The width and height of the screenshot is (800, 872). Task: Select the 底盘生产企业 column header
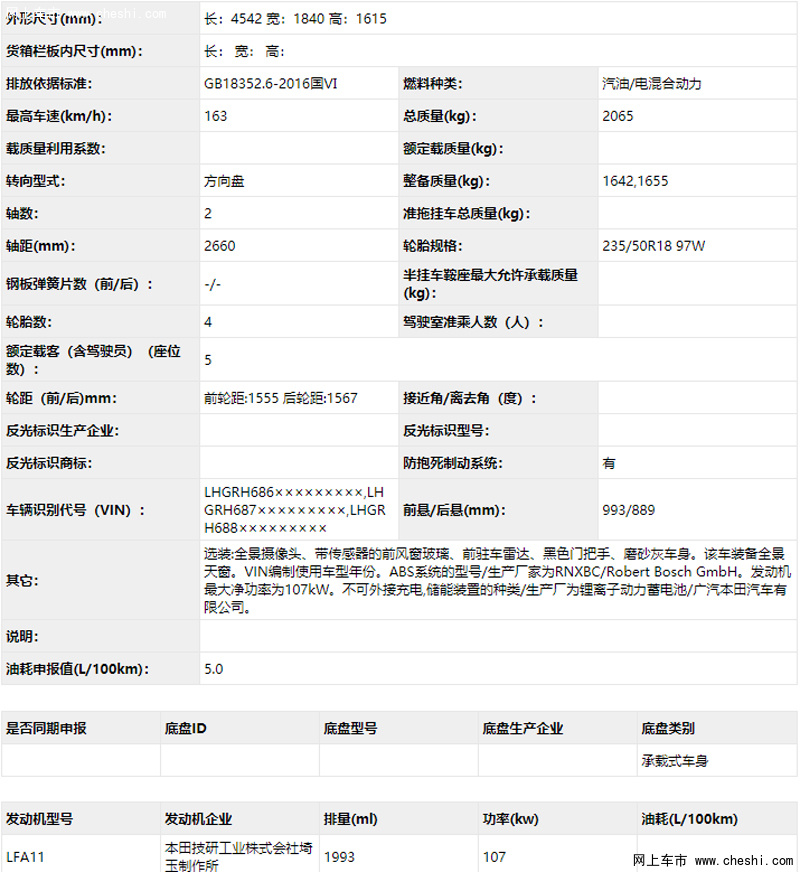click(x=523, y=729)
